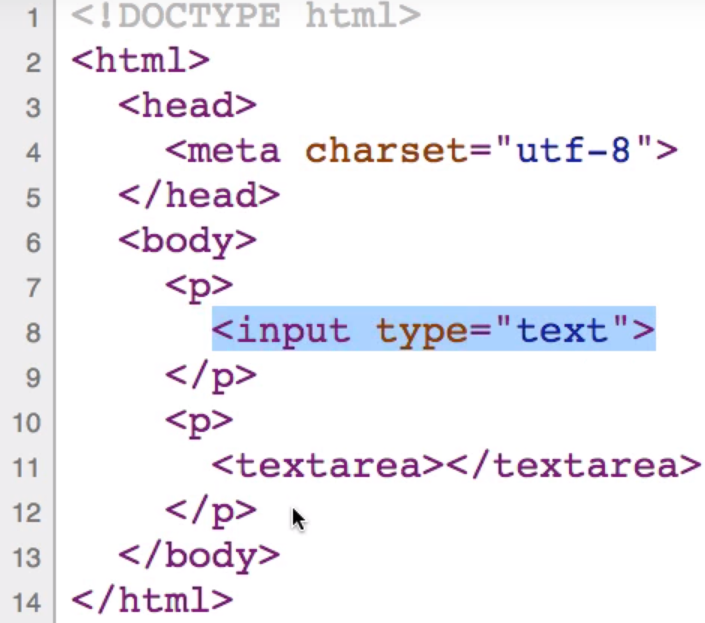Click line number 12 in the gutter
The height and width of the screenshot is (623, 705).
tap(27, 513)
